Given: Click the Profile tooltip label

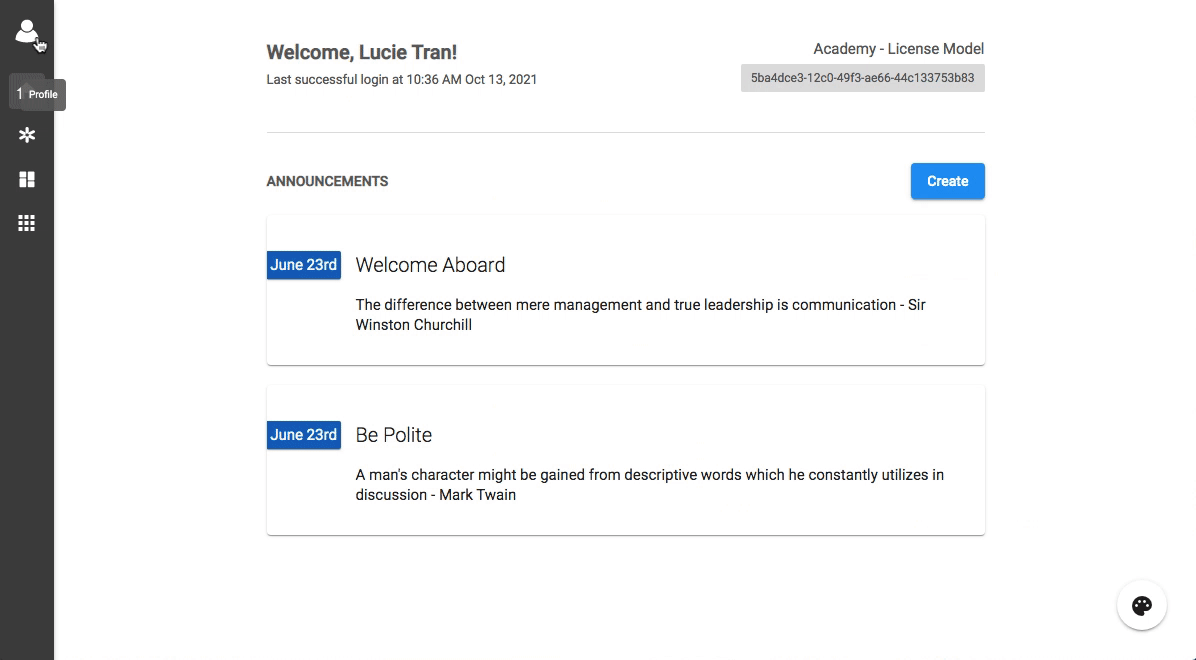Looking at the screenshot, I should [x=43, y=95].
